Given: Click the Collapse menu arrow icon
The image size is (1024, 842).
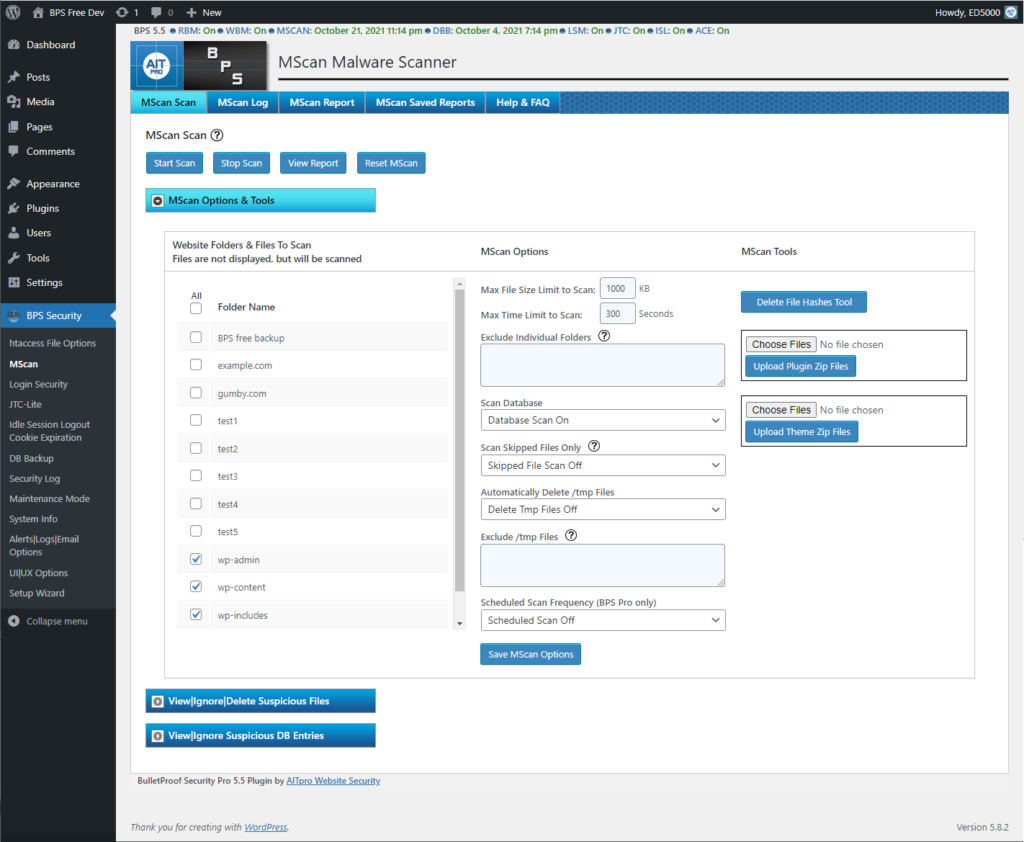Looking at the screenshot, I should pyautogui.click(x=14, y=621).
